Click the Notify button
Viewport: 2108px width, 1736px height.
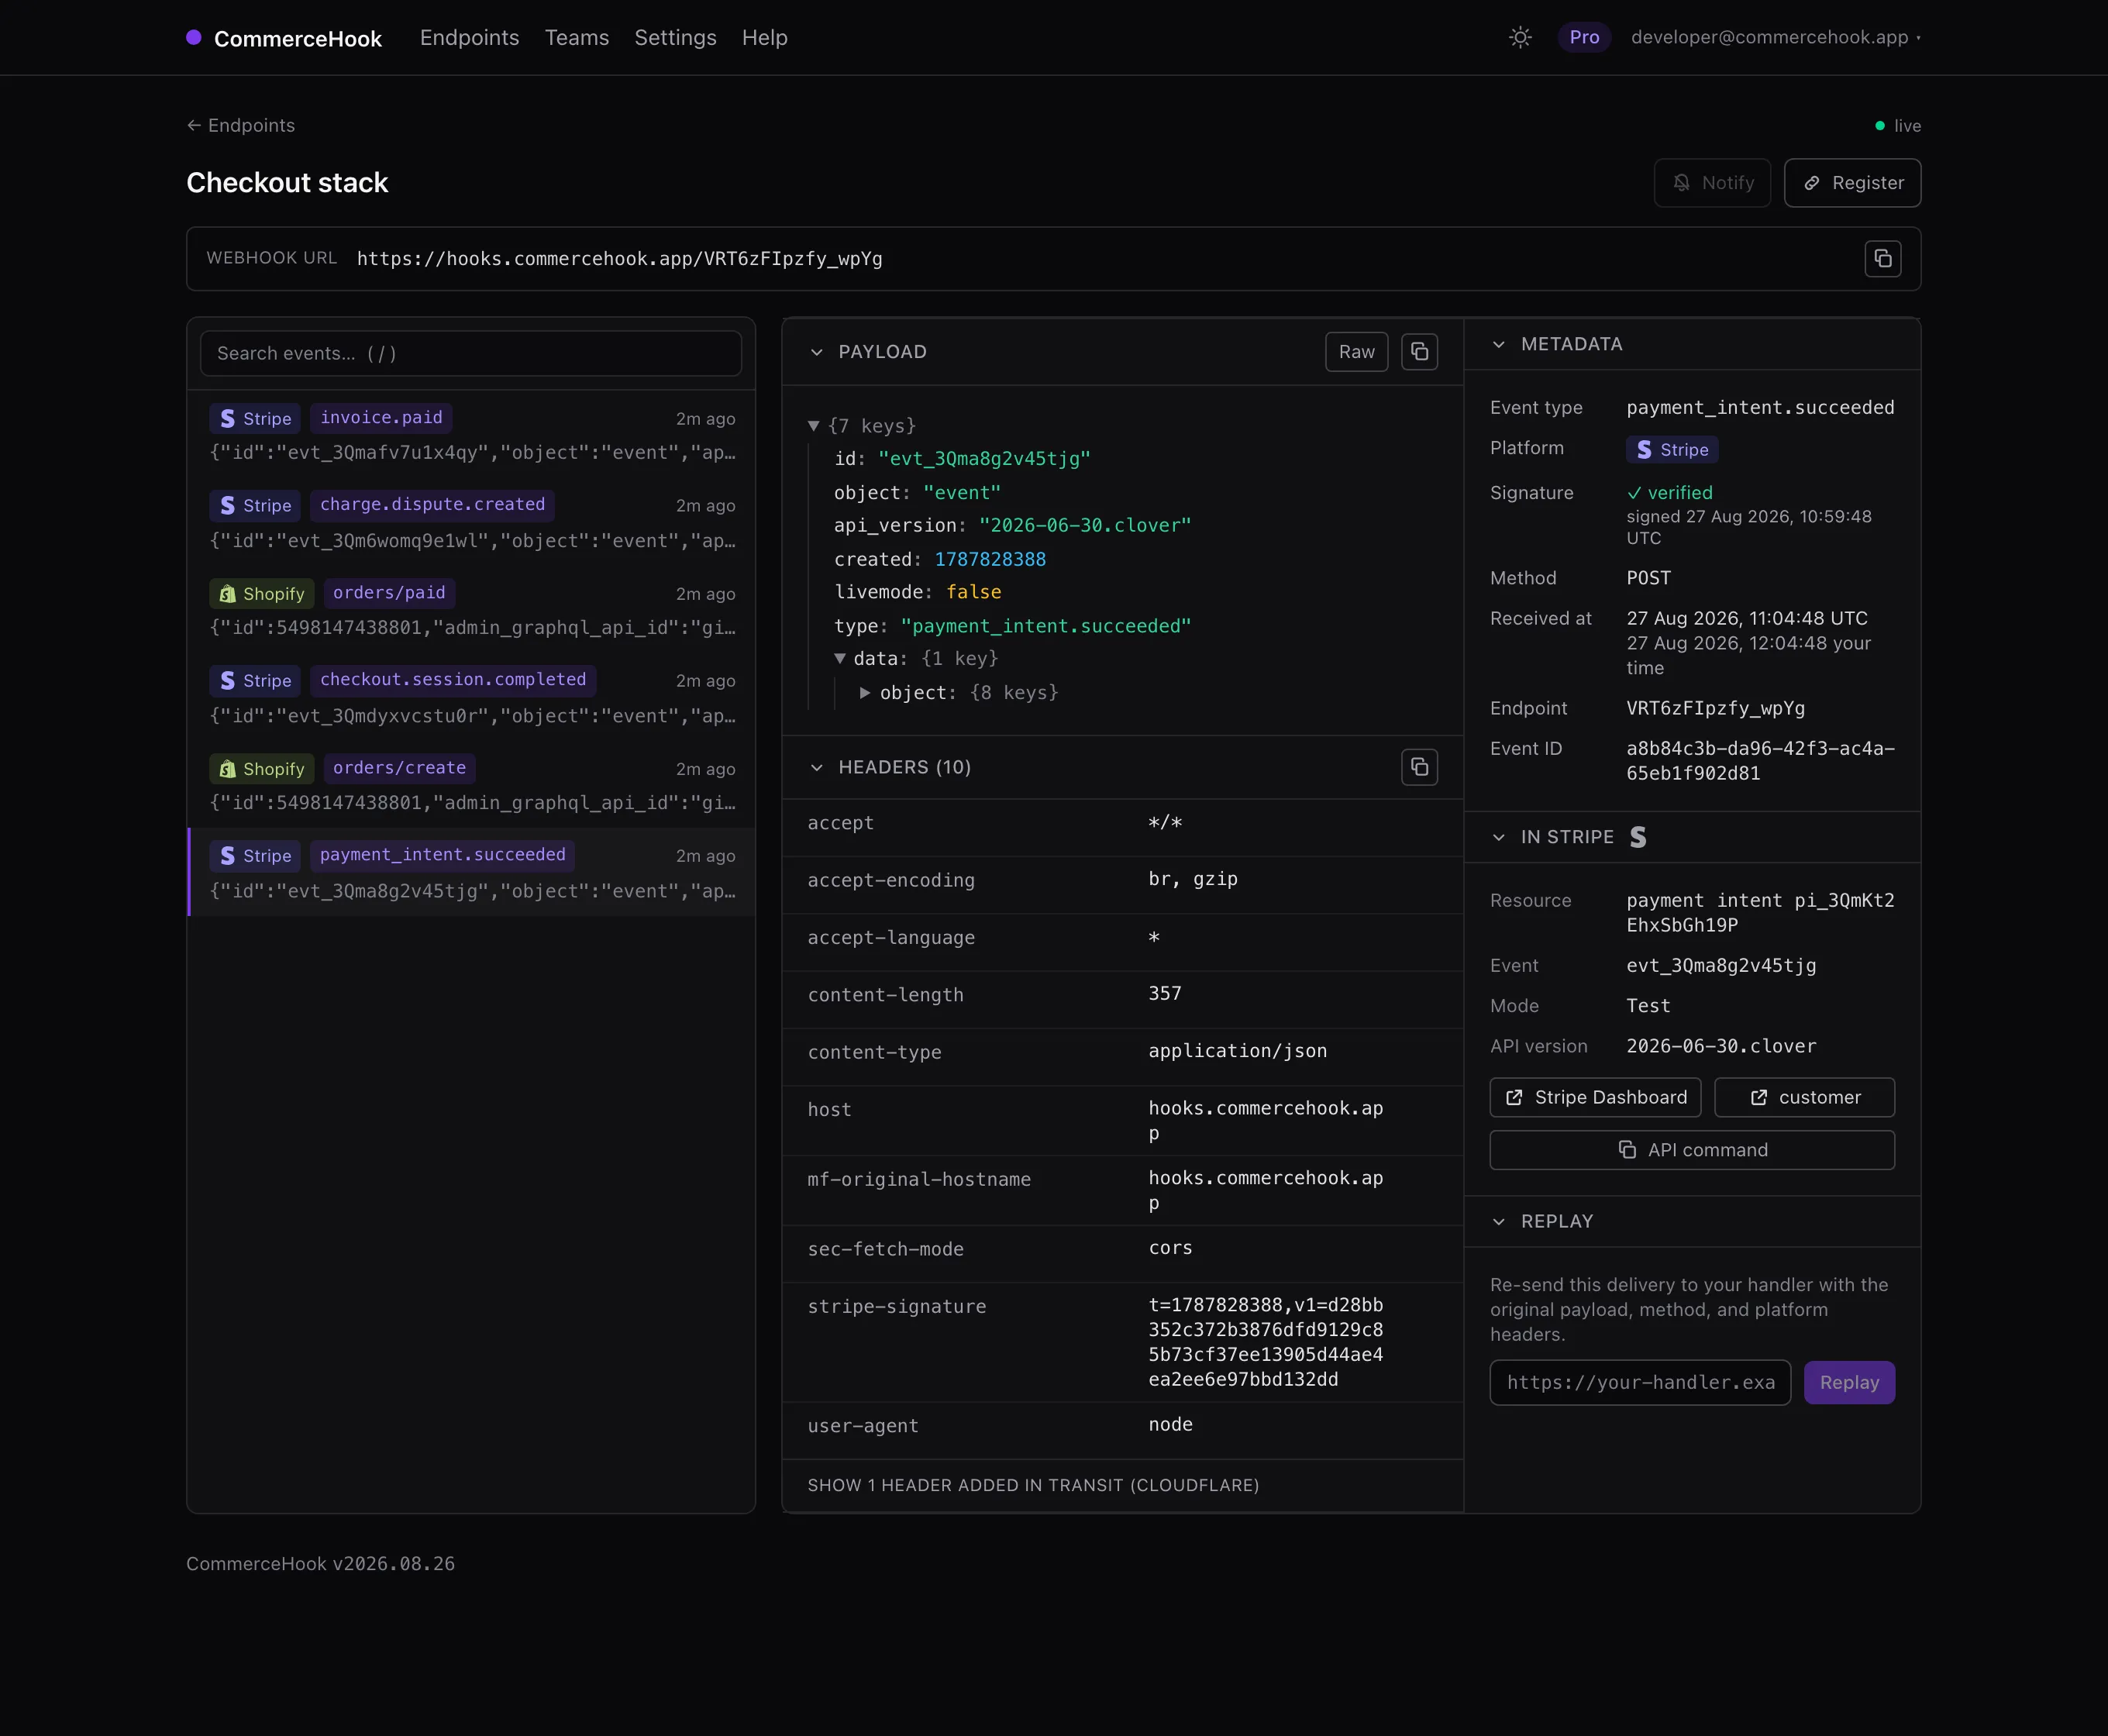click(1712, 183)
